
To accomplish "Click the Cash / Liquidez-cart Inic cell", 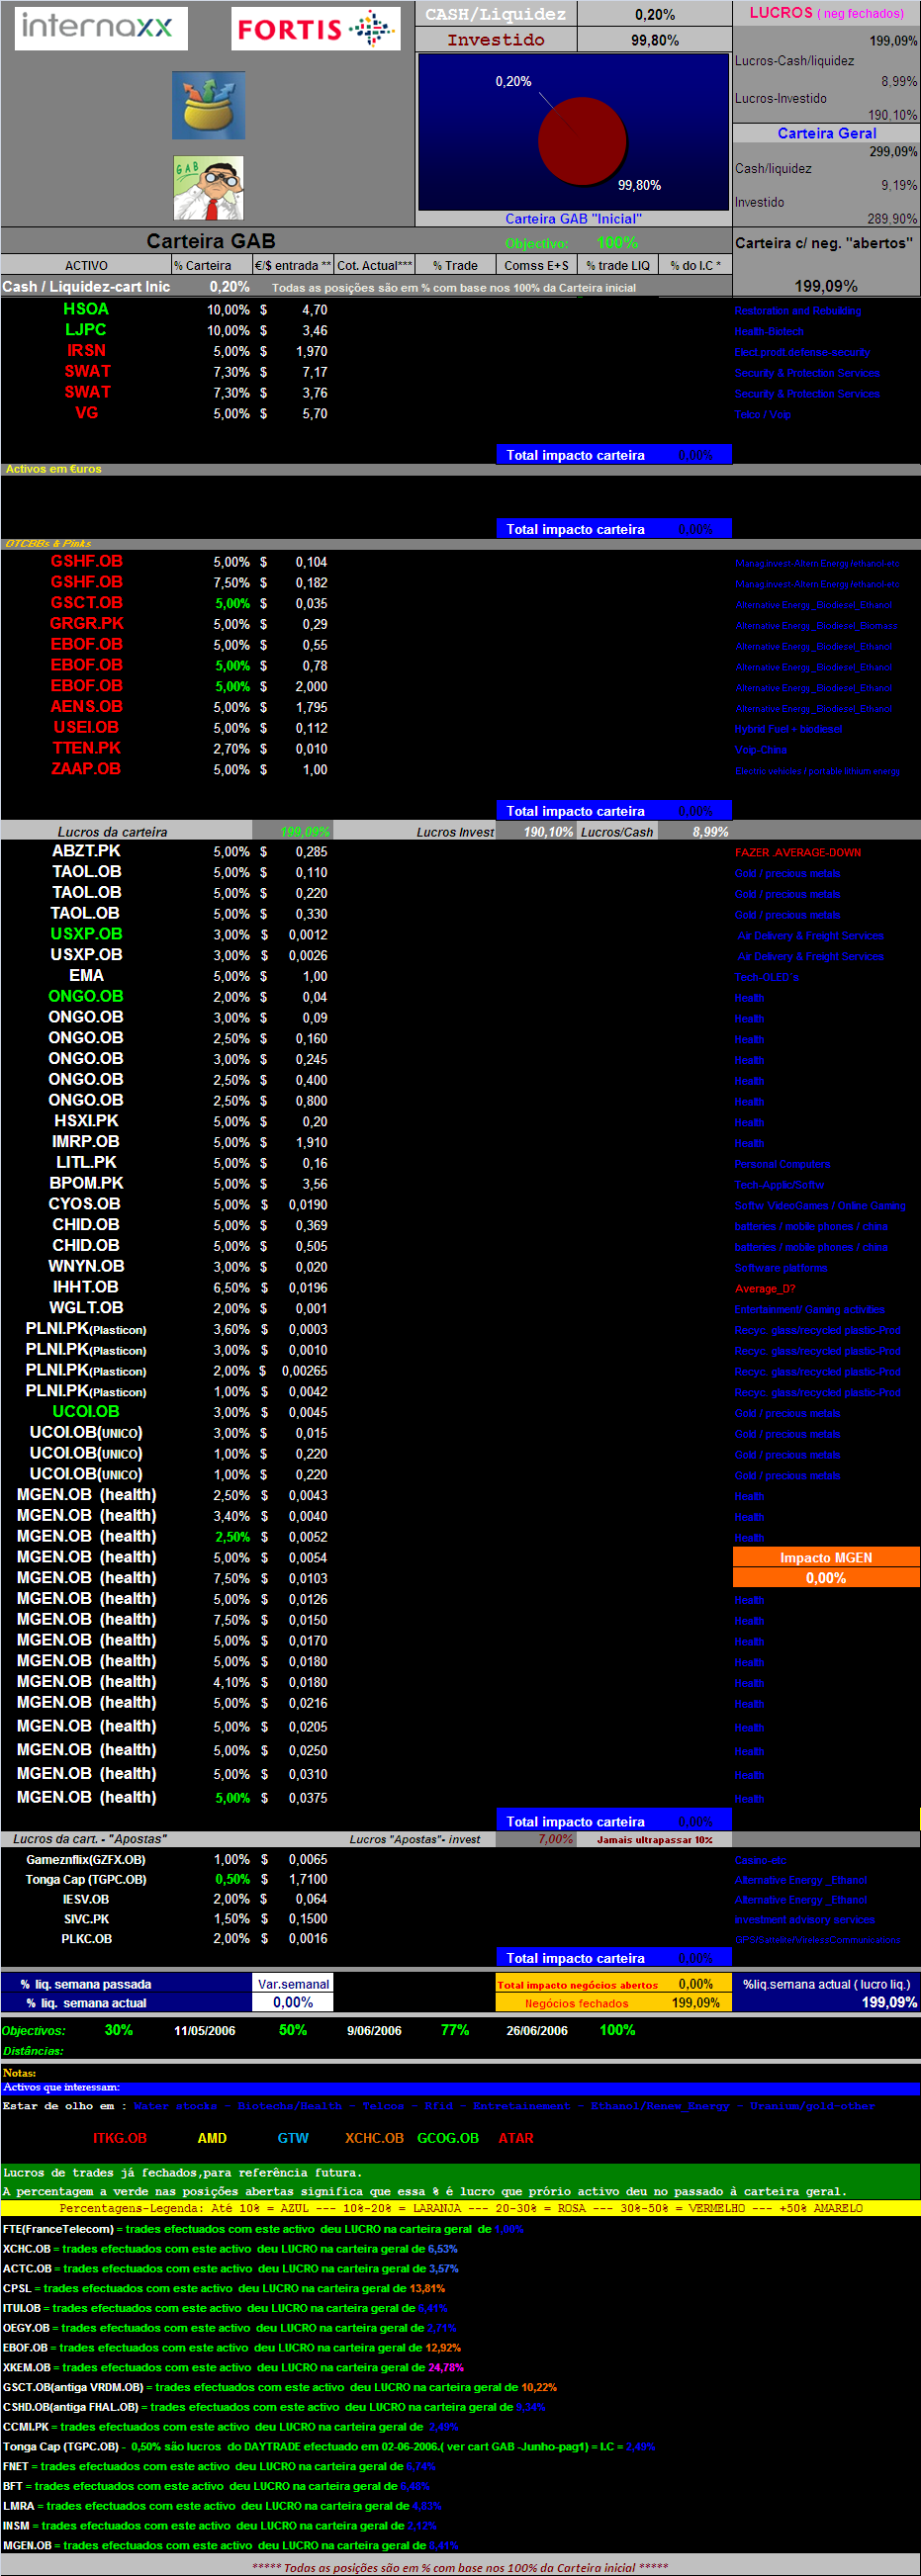I will 86,286.
